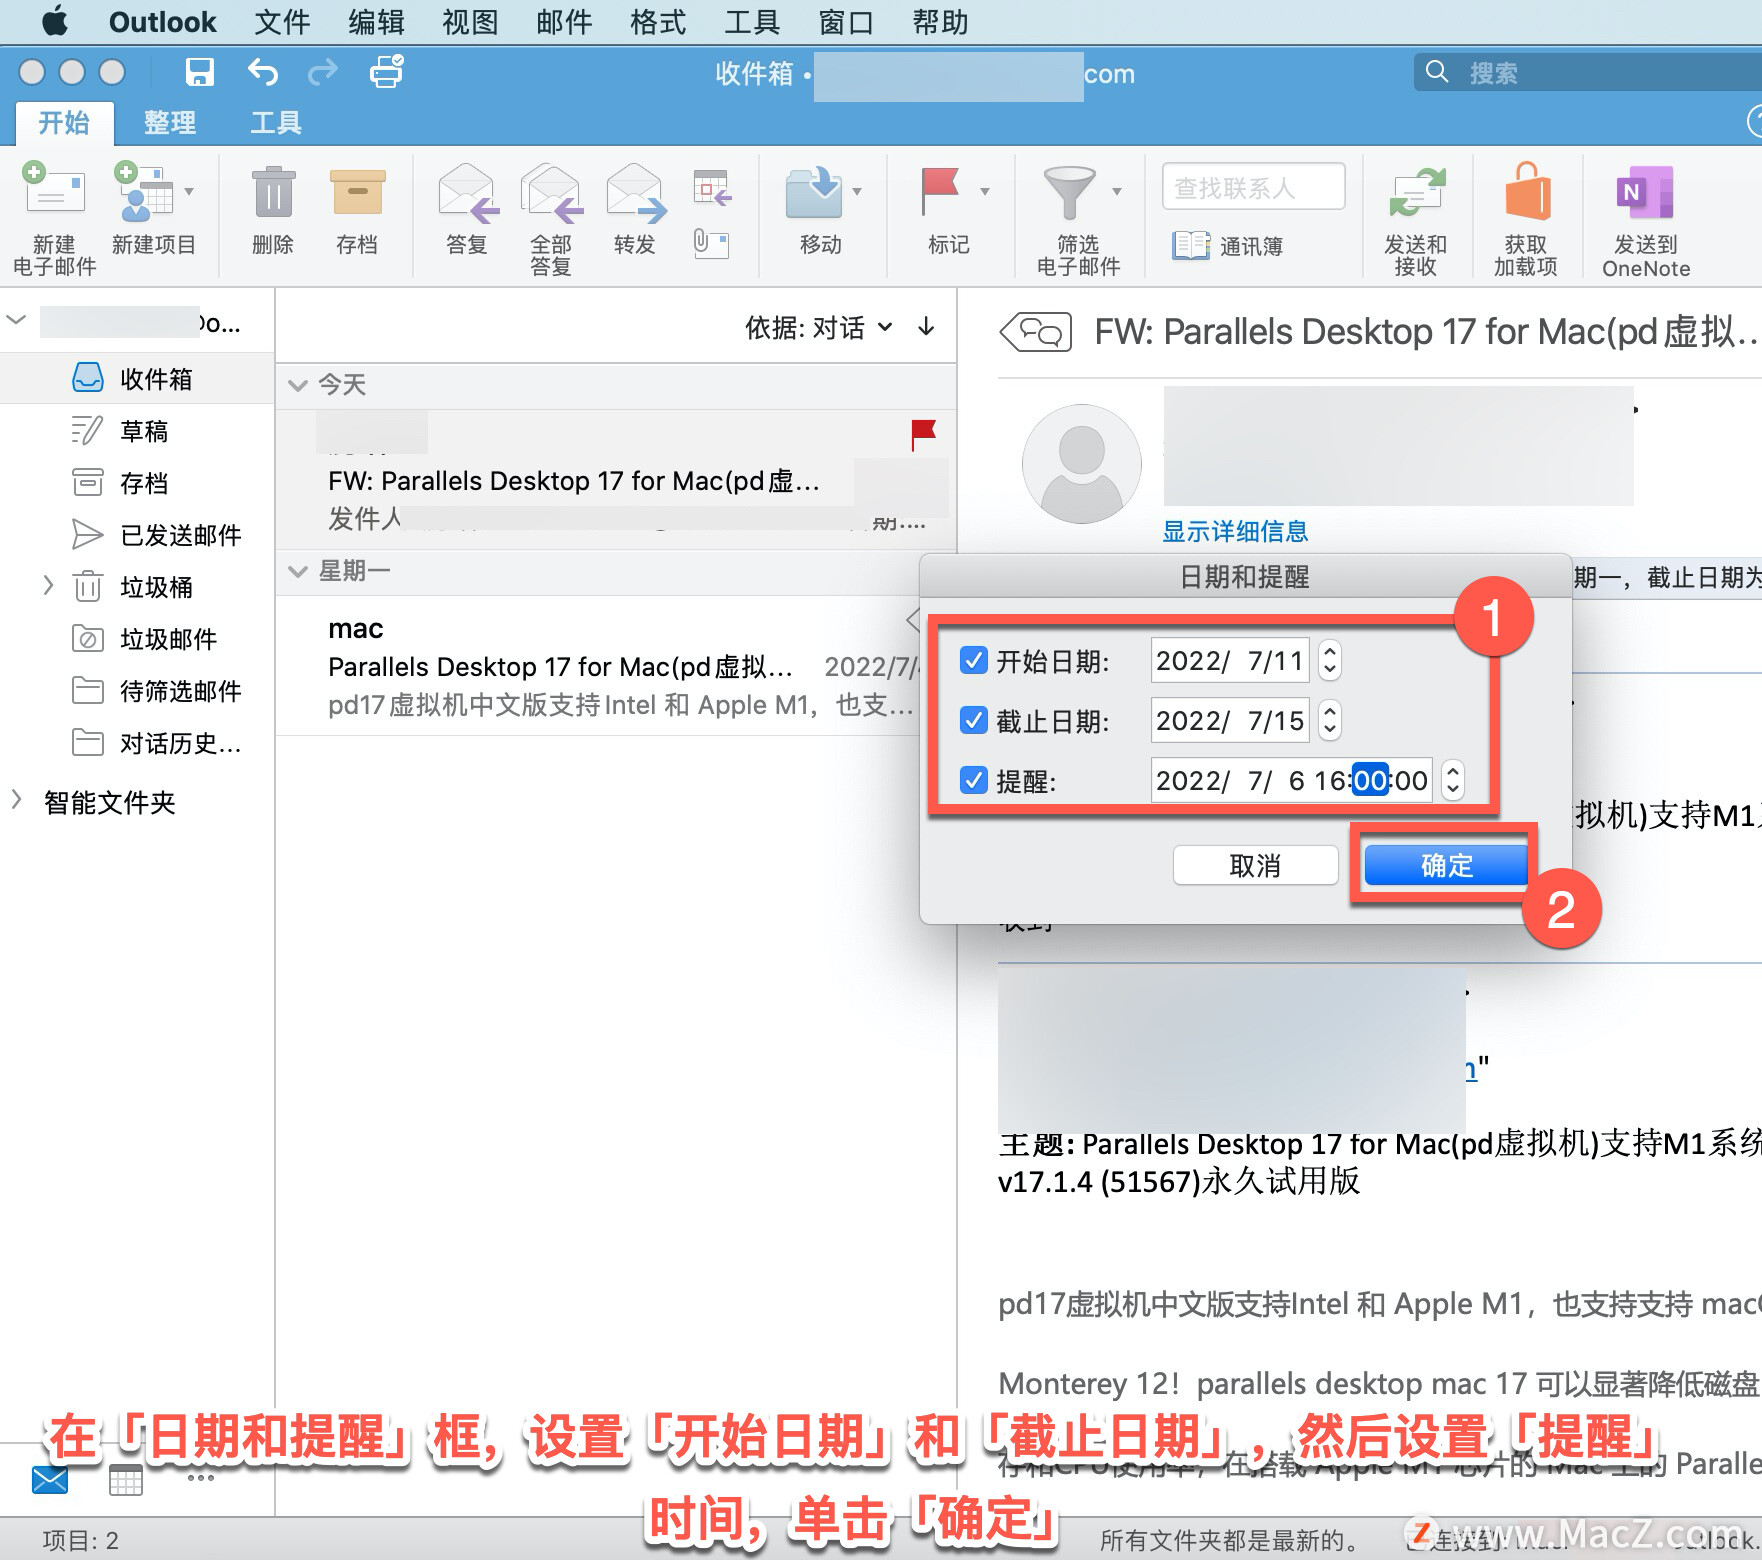
Task: Open the mac Parallels Desktop message
Action: (x=616, y=665)
